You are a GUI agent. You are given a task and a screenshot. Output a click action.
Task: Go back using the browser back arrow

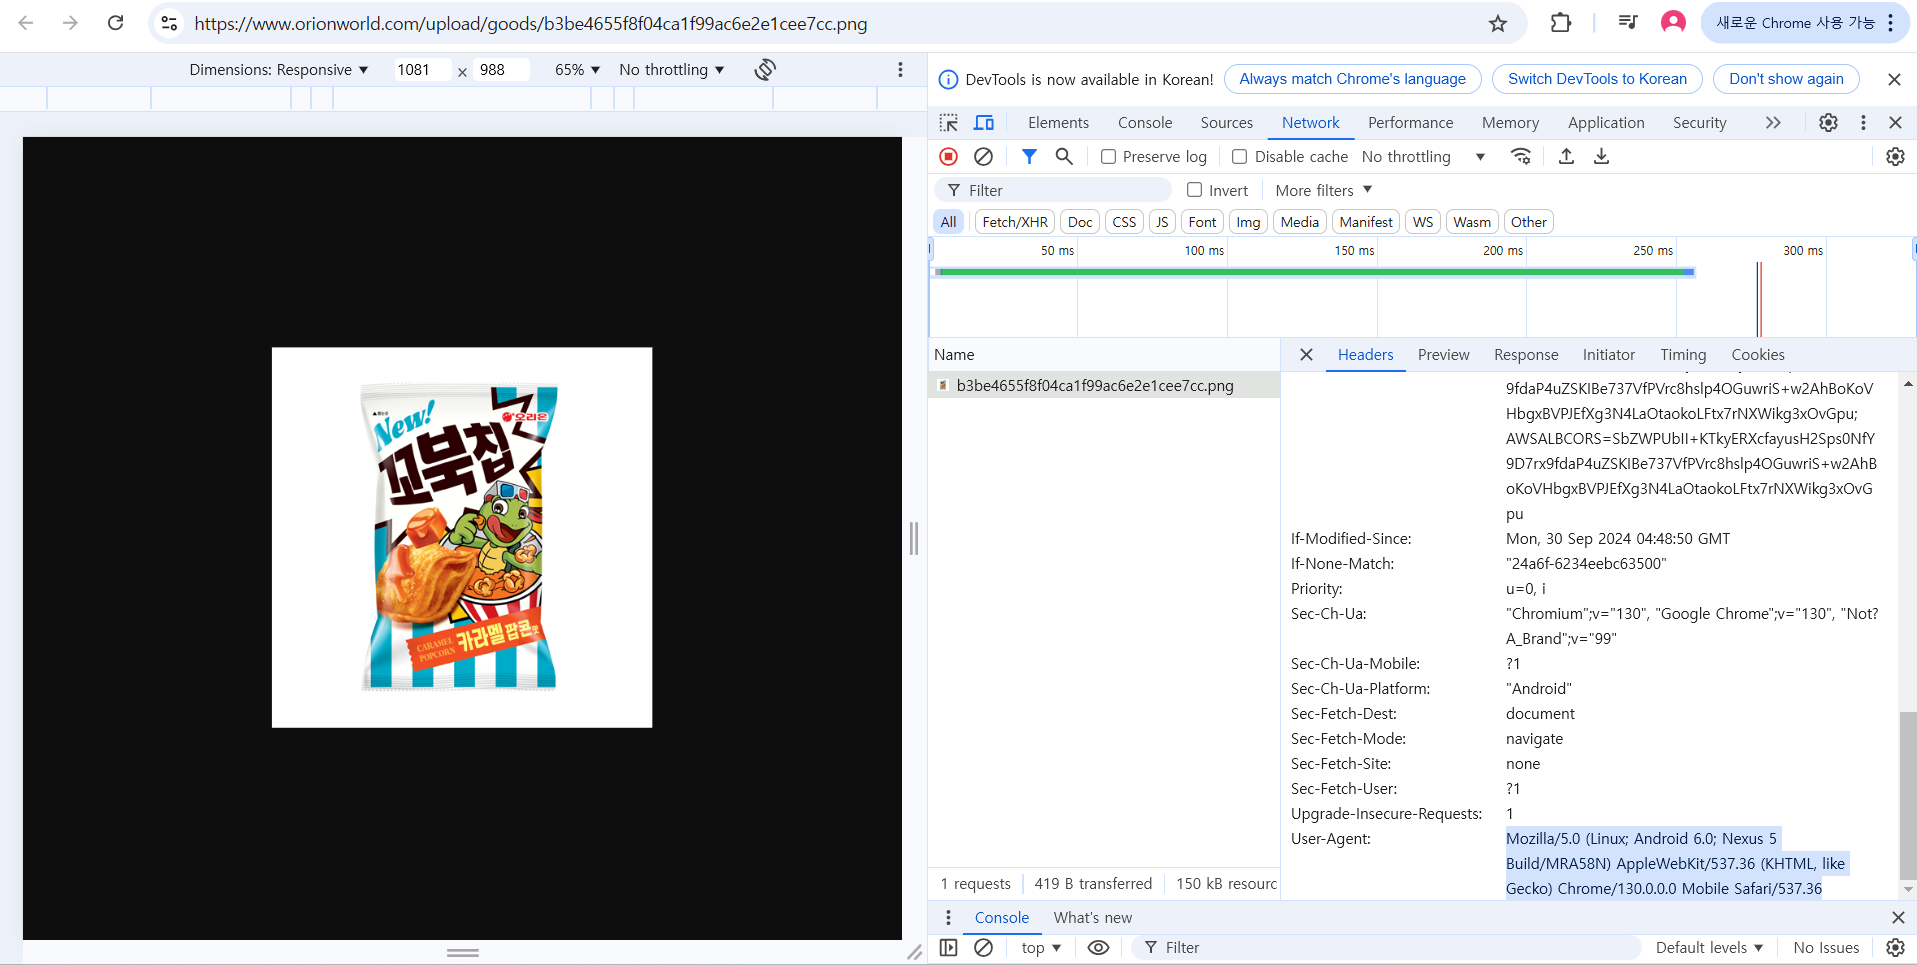26,23
